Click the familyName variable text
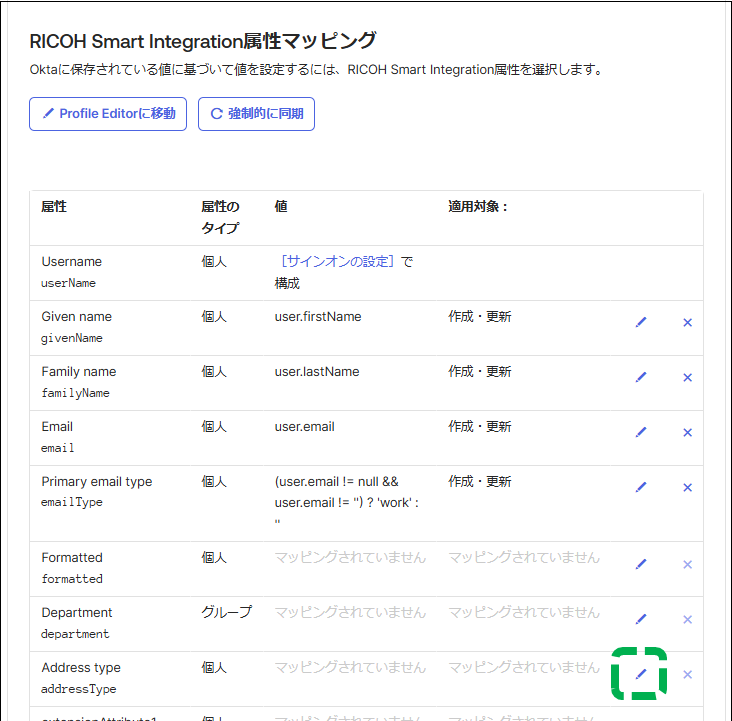The height and width of the screenshot is (721, 732). pyautogui.click(x=75, y=393)
